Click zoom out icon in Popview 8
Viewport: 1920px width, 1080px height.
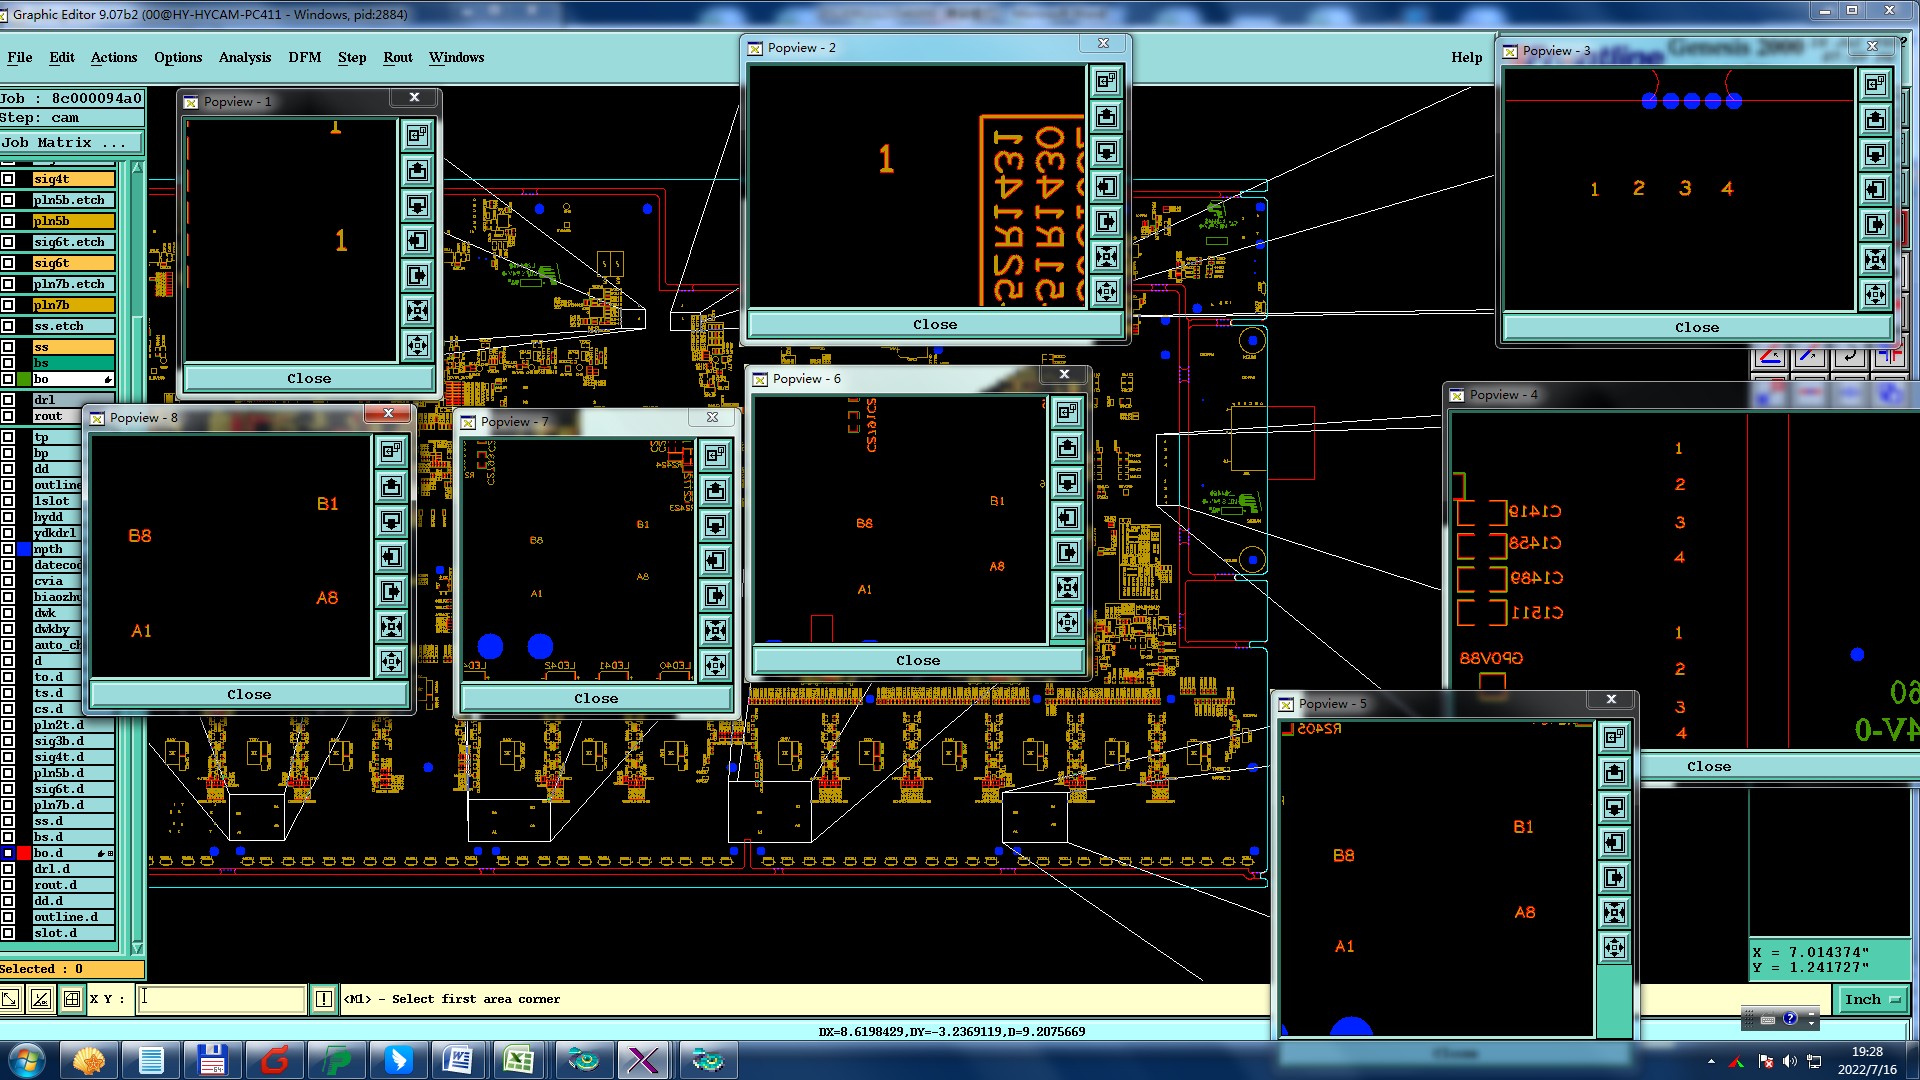(391, 661)
